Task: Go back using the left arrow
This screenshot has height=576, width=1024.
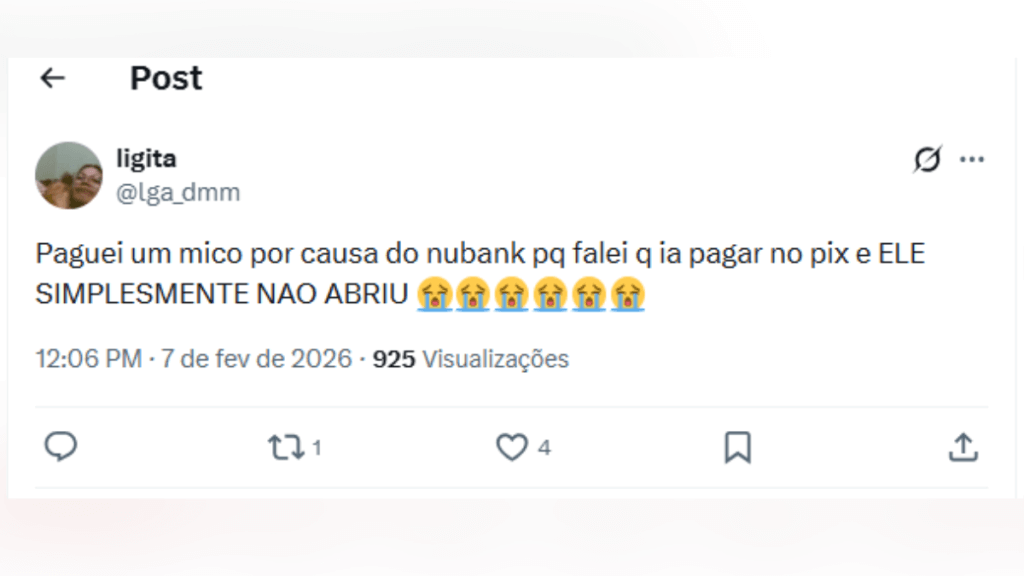Action: 52,78
